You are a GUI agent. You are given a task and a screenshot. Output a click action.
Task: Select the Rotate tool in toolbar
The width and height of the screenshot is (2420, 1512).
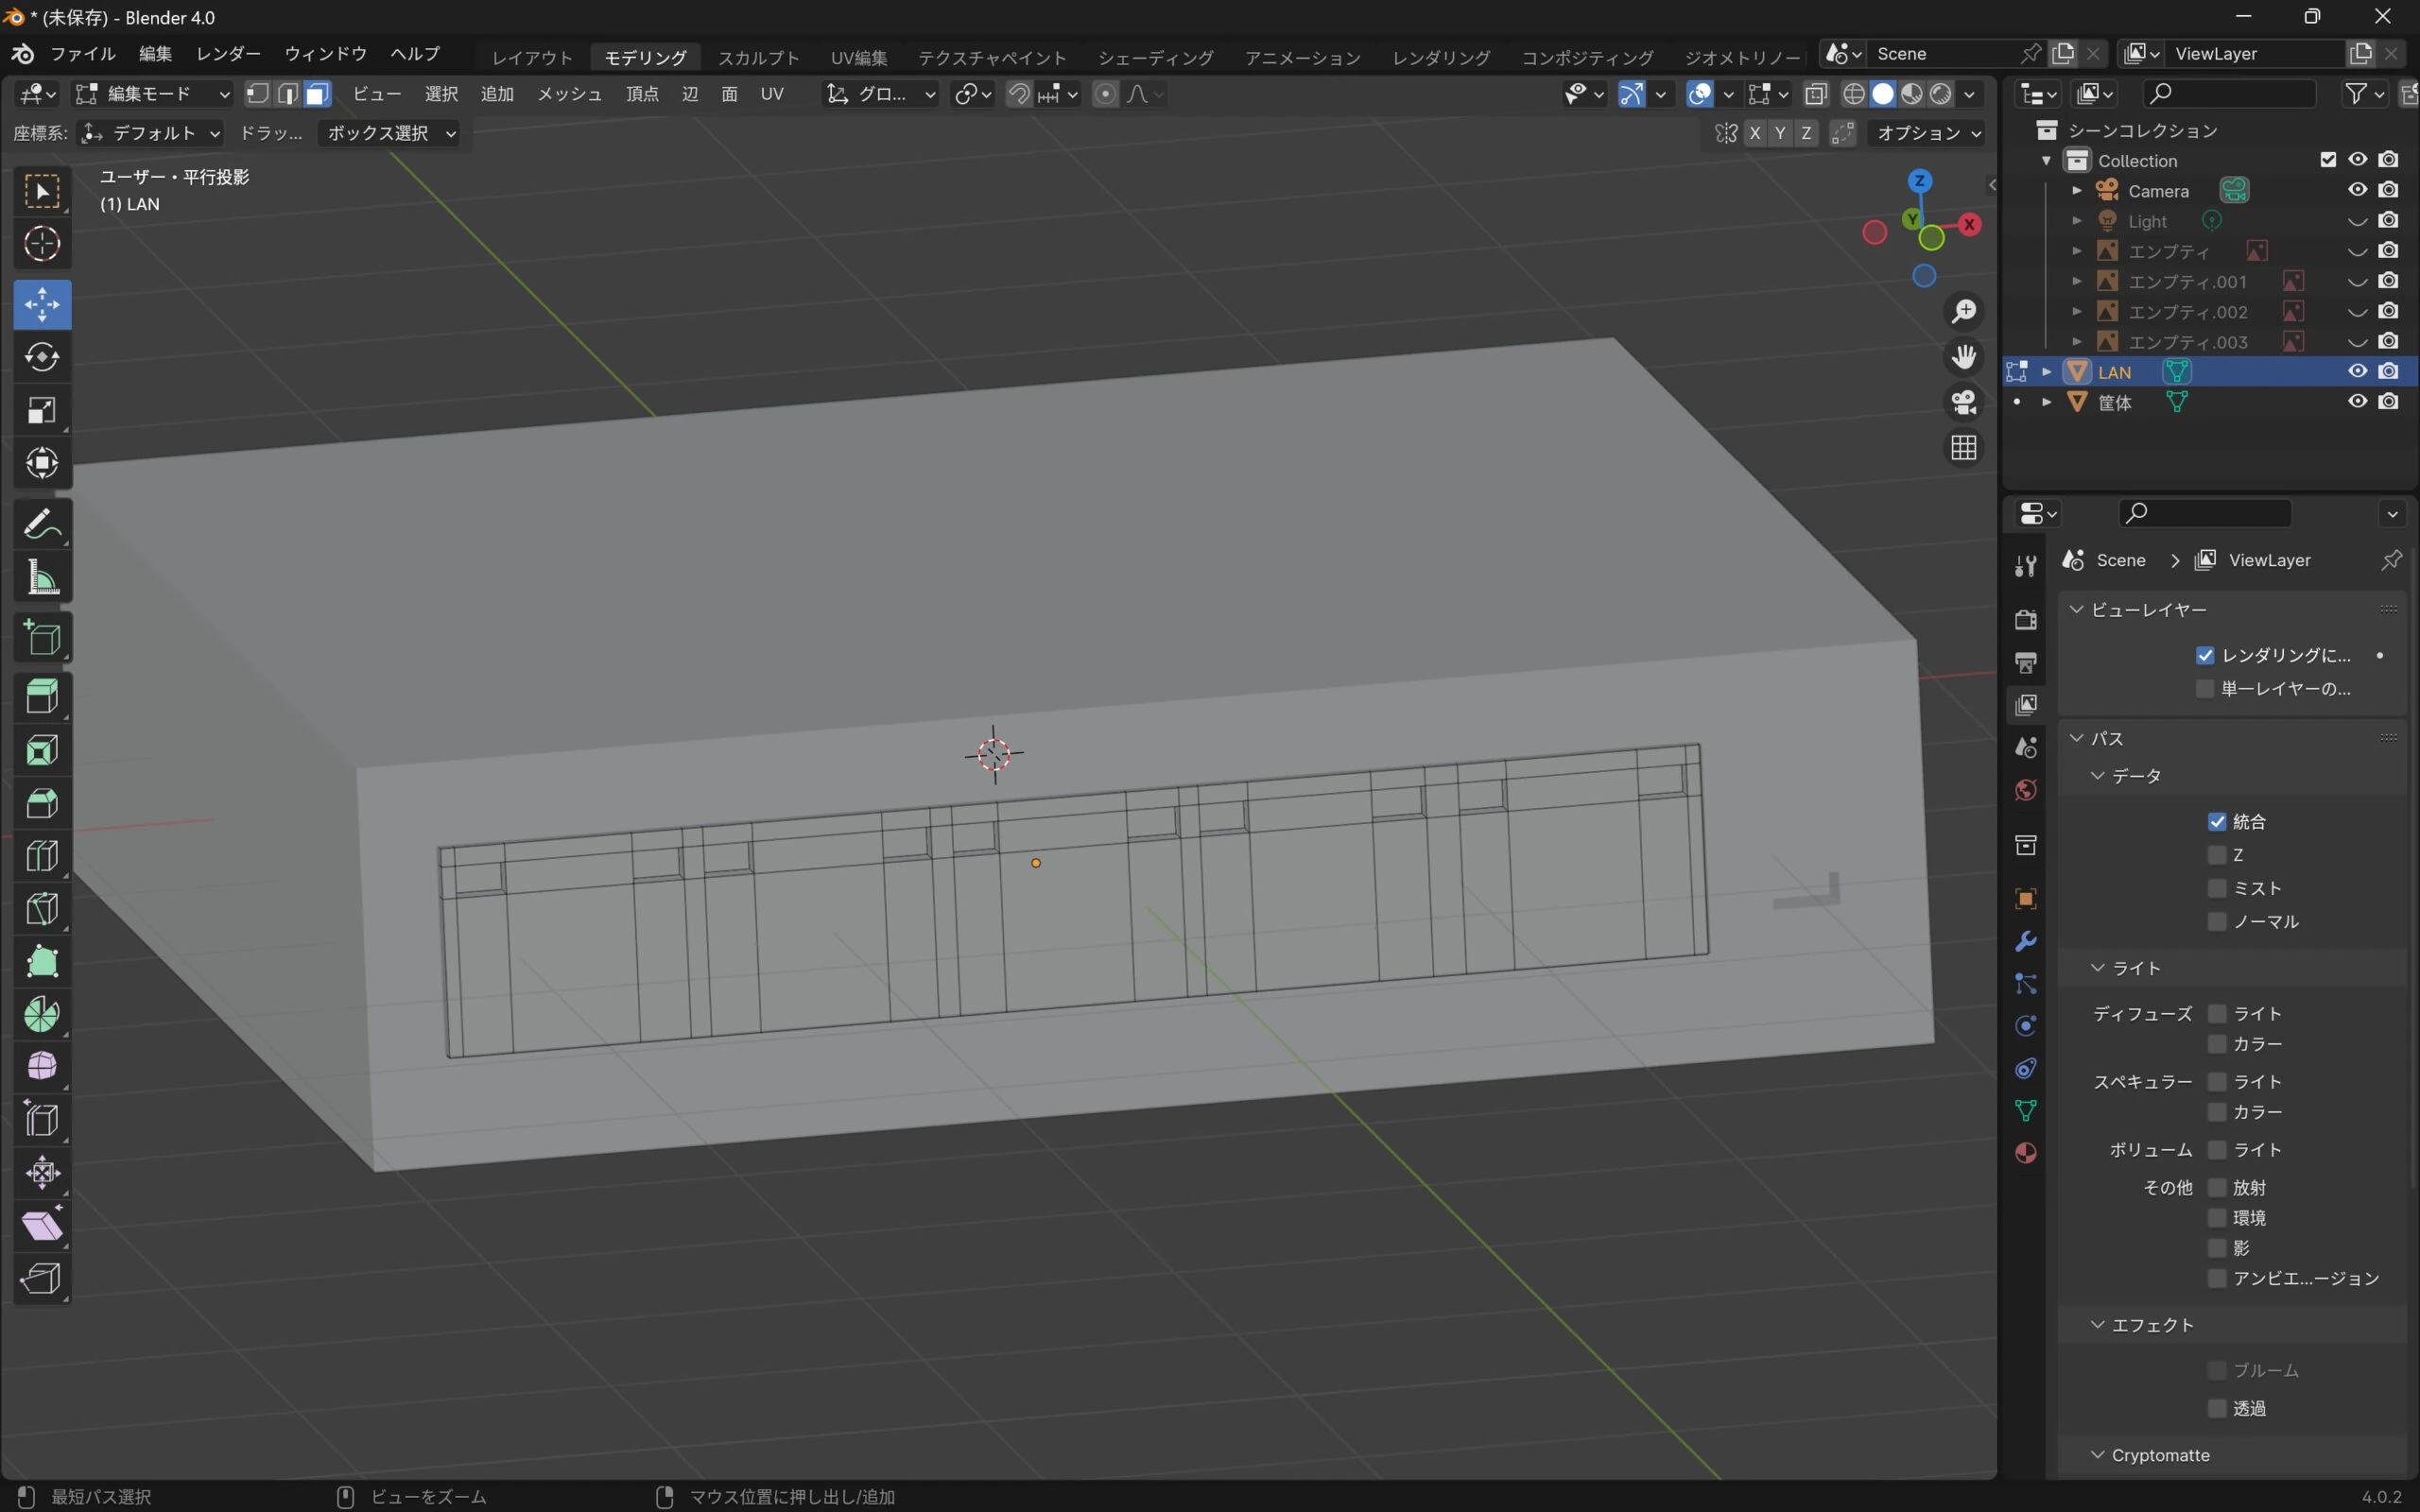(x=42, y=357)
